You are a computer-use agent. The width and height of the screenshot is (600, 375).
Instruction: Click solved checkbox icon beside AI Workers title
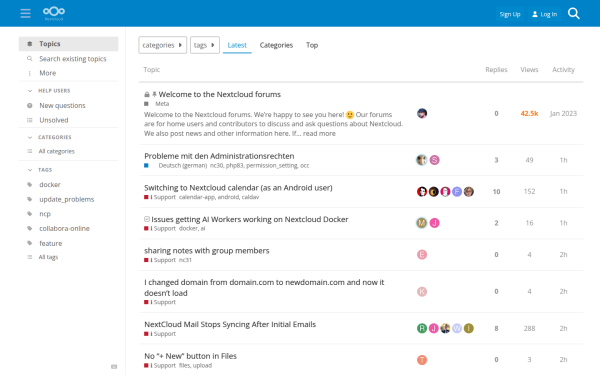click(147, 219)
